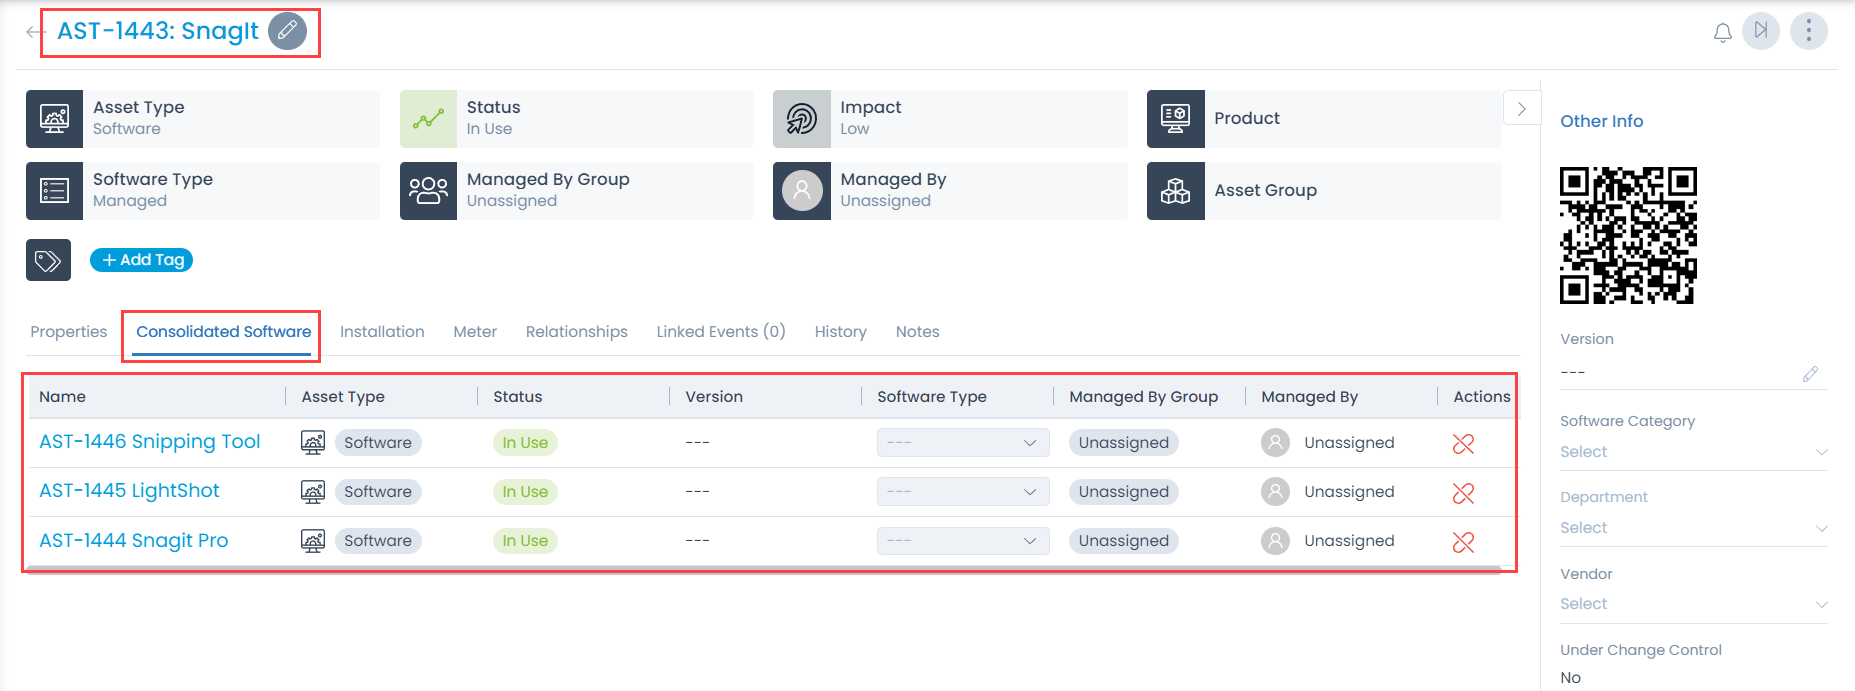Click the Version column header

[x=714, y=397]
